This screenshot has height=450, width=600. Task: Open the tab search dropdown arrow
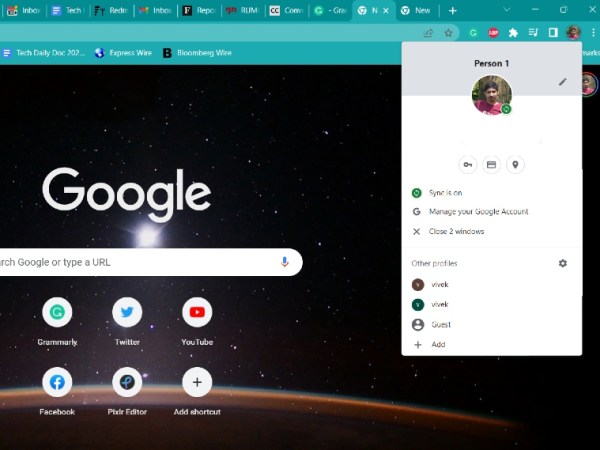click(x=507, y=10)
